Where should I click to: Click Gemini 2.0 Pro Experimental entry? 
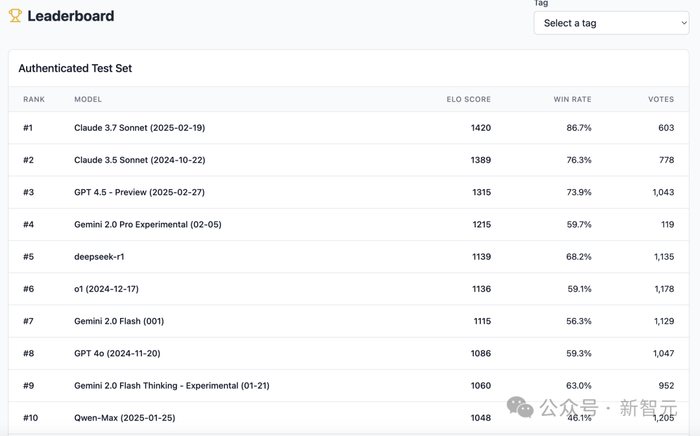(x=147, y=225)
